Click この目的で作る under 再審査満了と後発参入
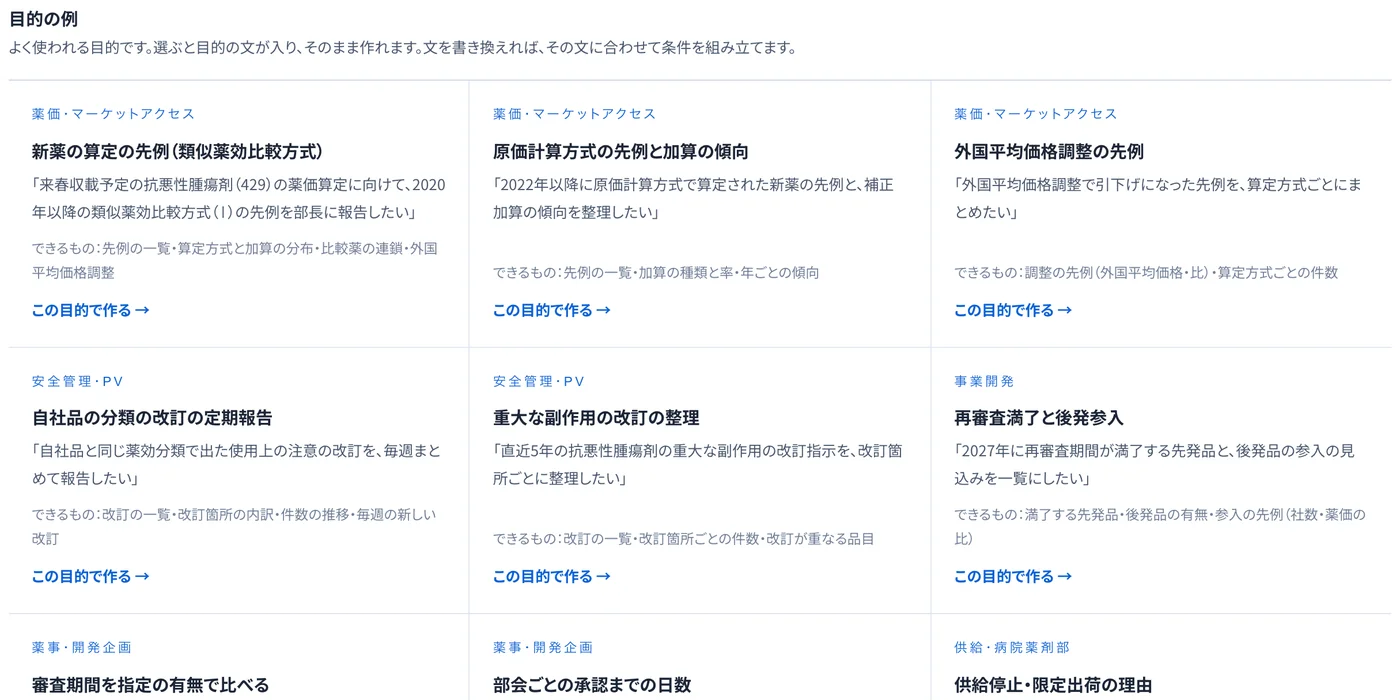The image size is (1400, 700). 1012,576
